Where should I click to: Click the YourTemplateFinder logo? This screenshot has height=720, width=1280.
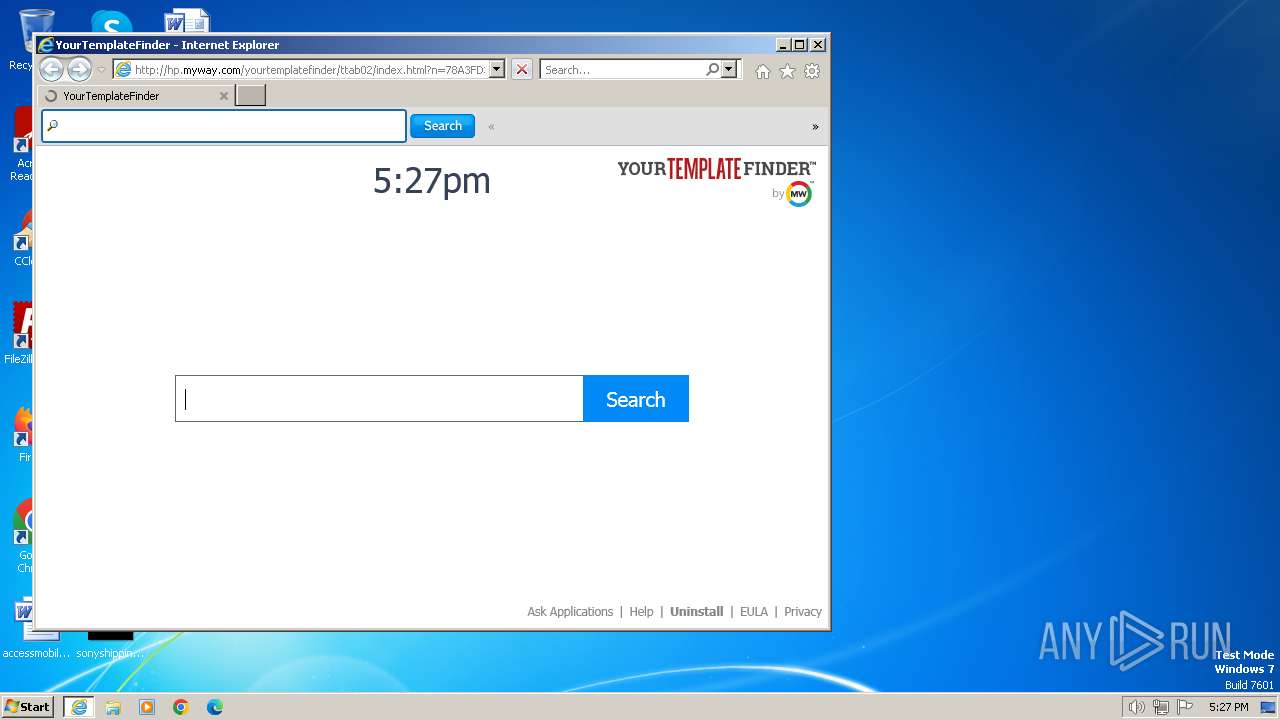point(716,168)
